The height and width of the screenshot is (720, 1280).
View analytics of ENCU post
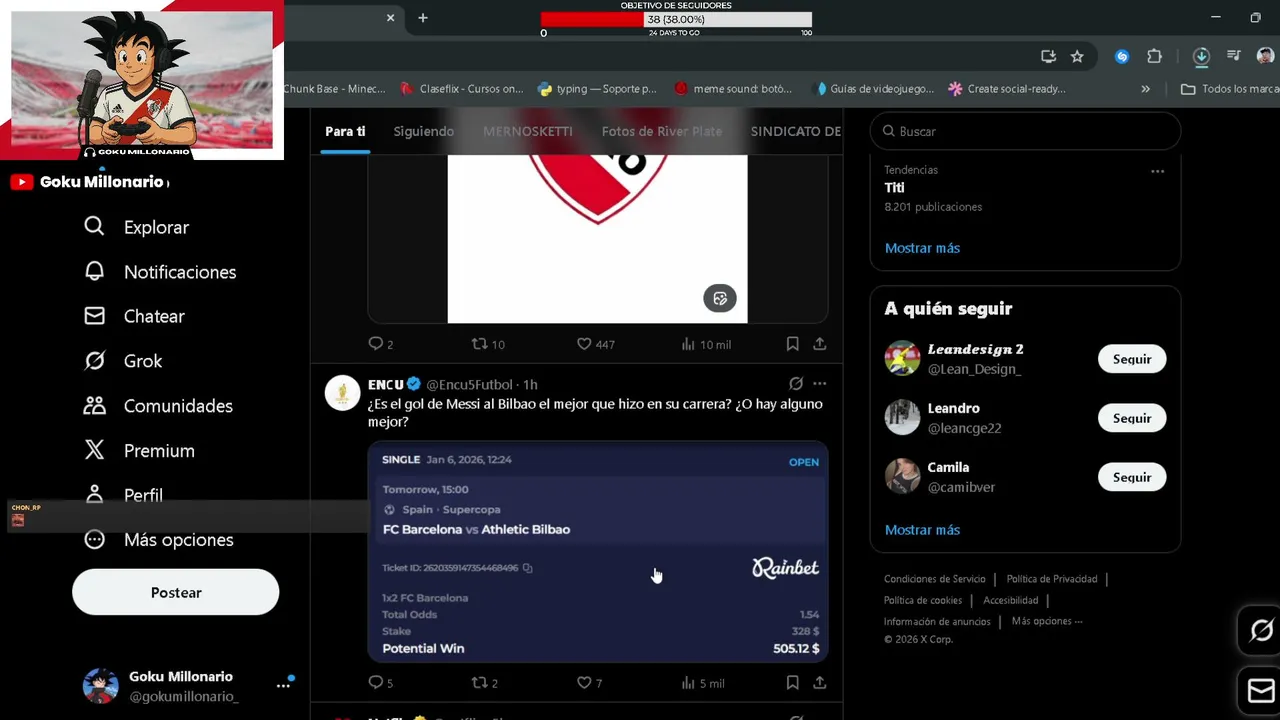tap(702, 683)
